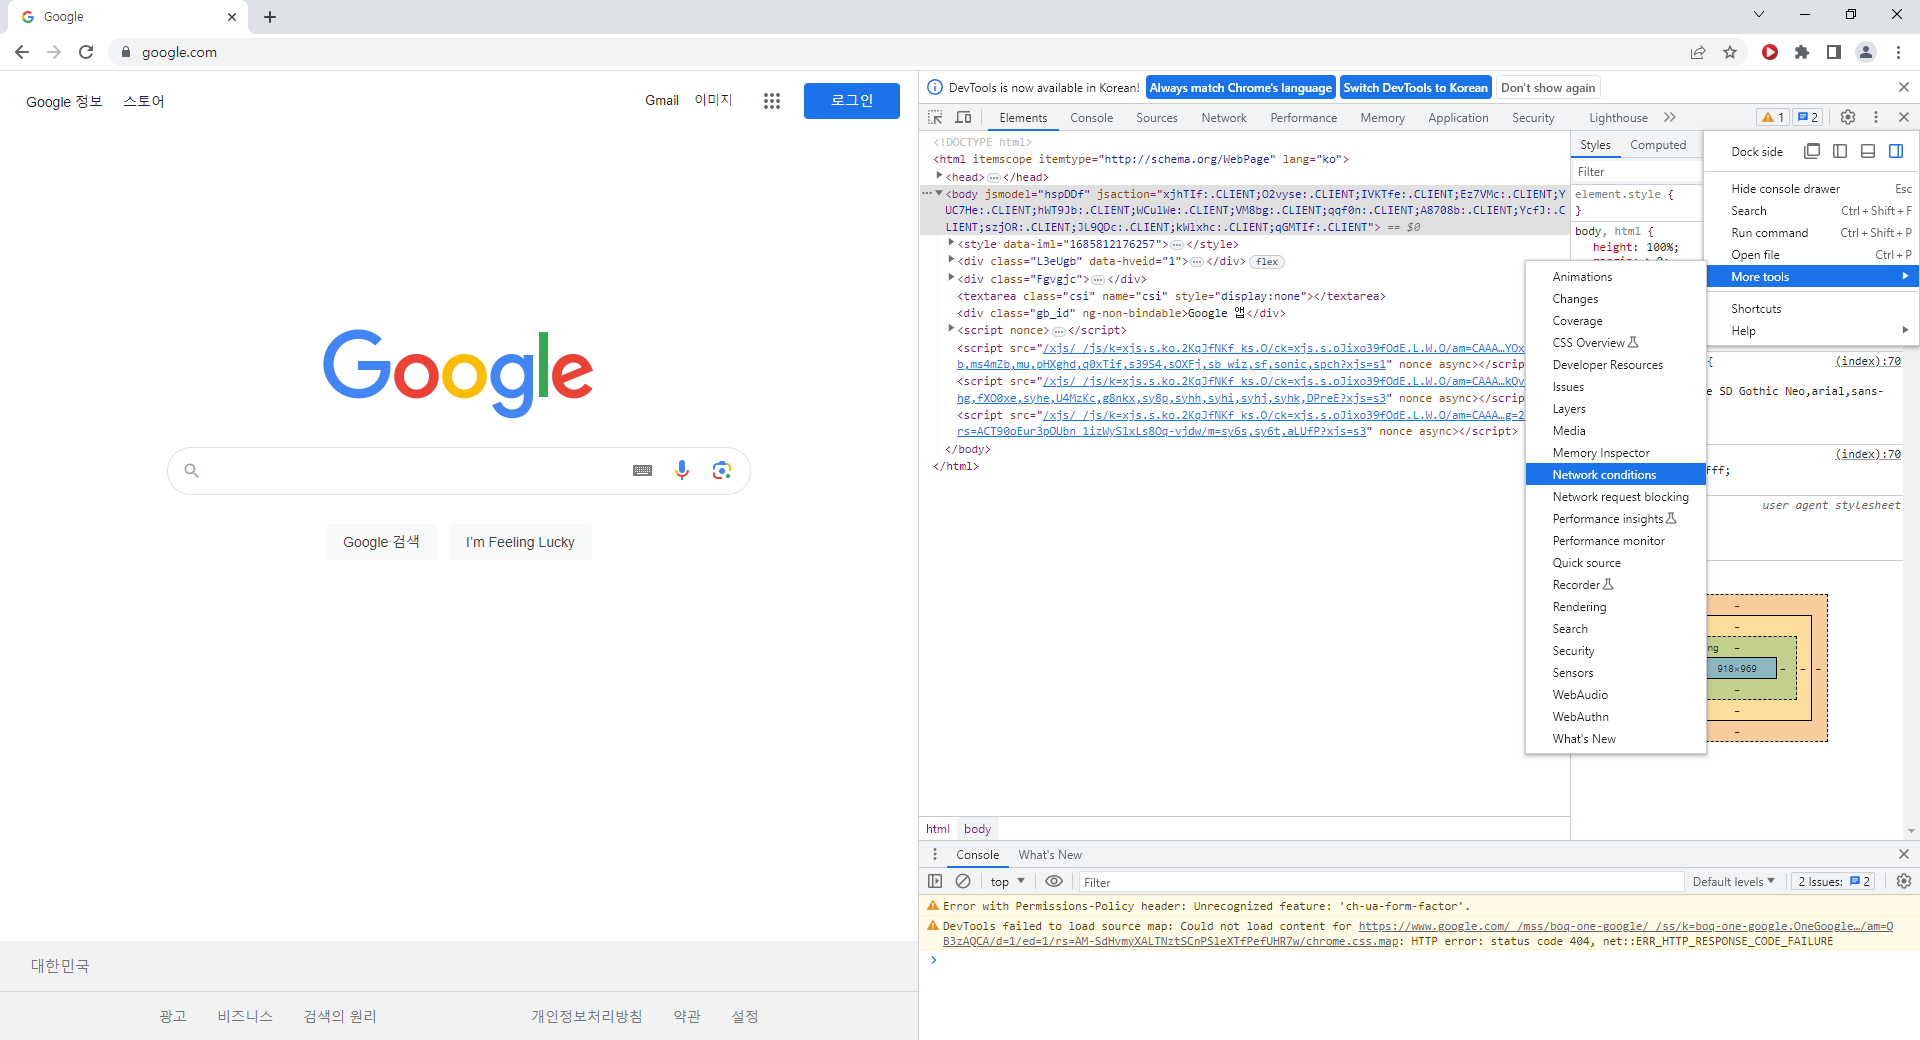
Task: Dock DevTools to right icon
Action: point(1896,151)
